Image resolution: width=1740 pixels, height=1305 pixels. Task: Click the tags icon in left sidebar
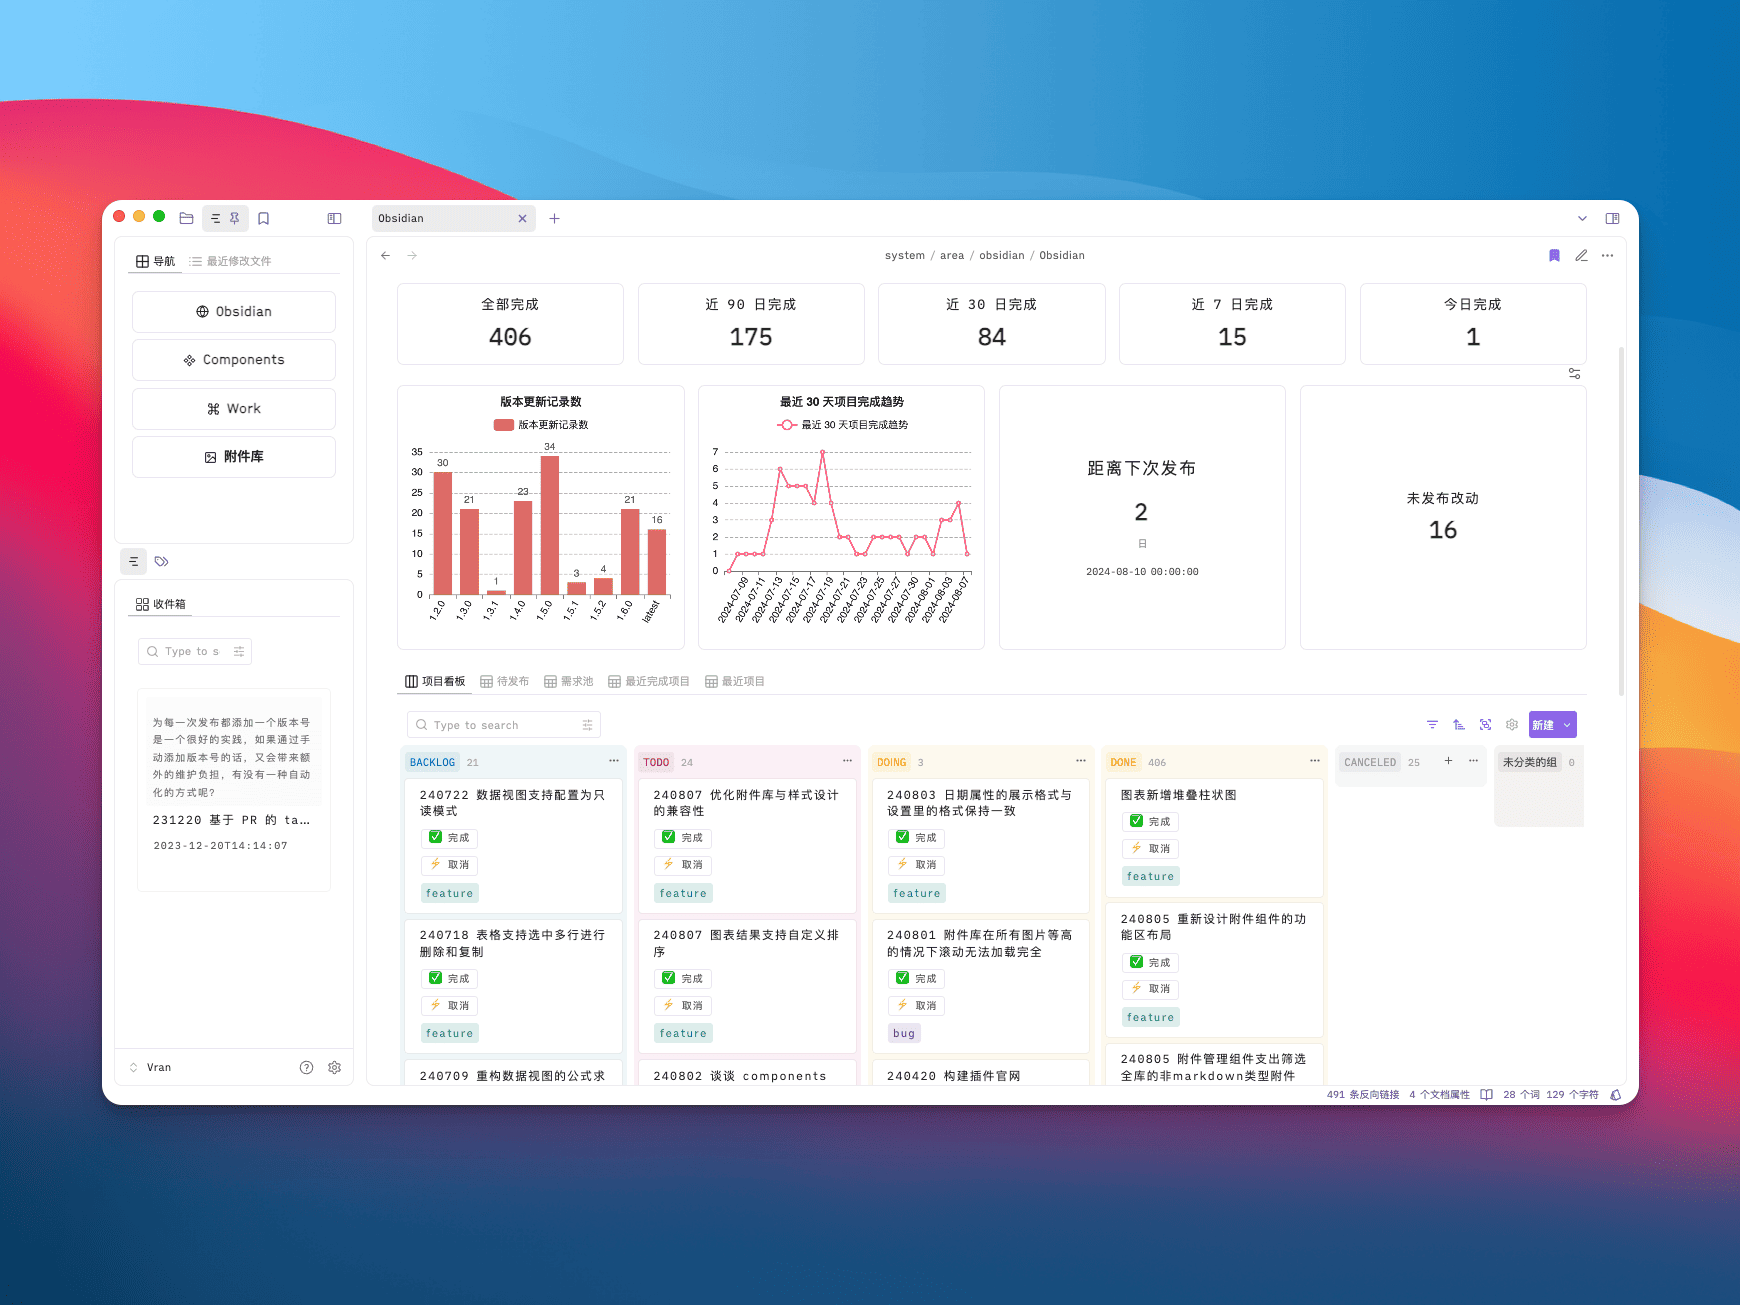click(x=161, y=561)
